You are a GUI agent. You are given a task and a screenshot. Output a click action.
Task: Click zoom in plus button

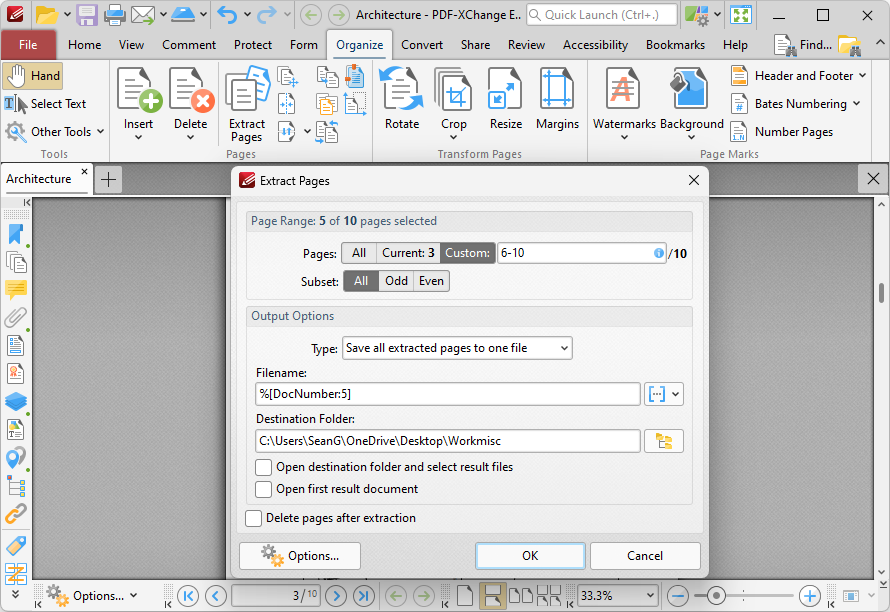click(809, 596)
